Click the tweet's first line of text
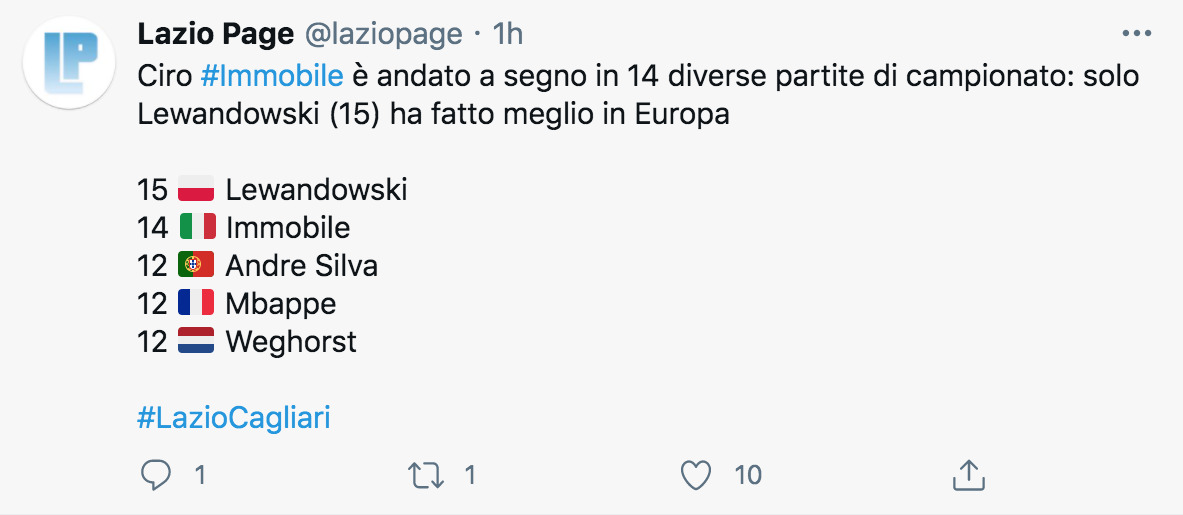 click(640, 76)
